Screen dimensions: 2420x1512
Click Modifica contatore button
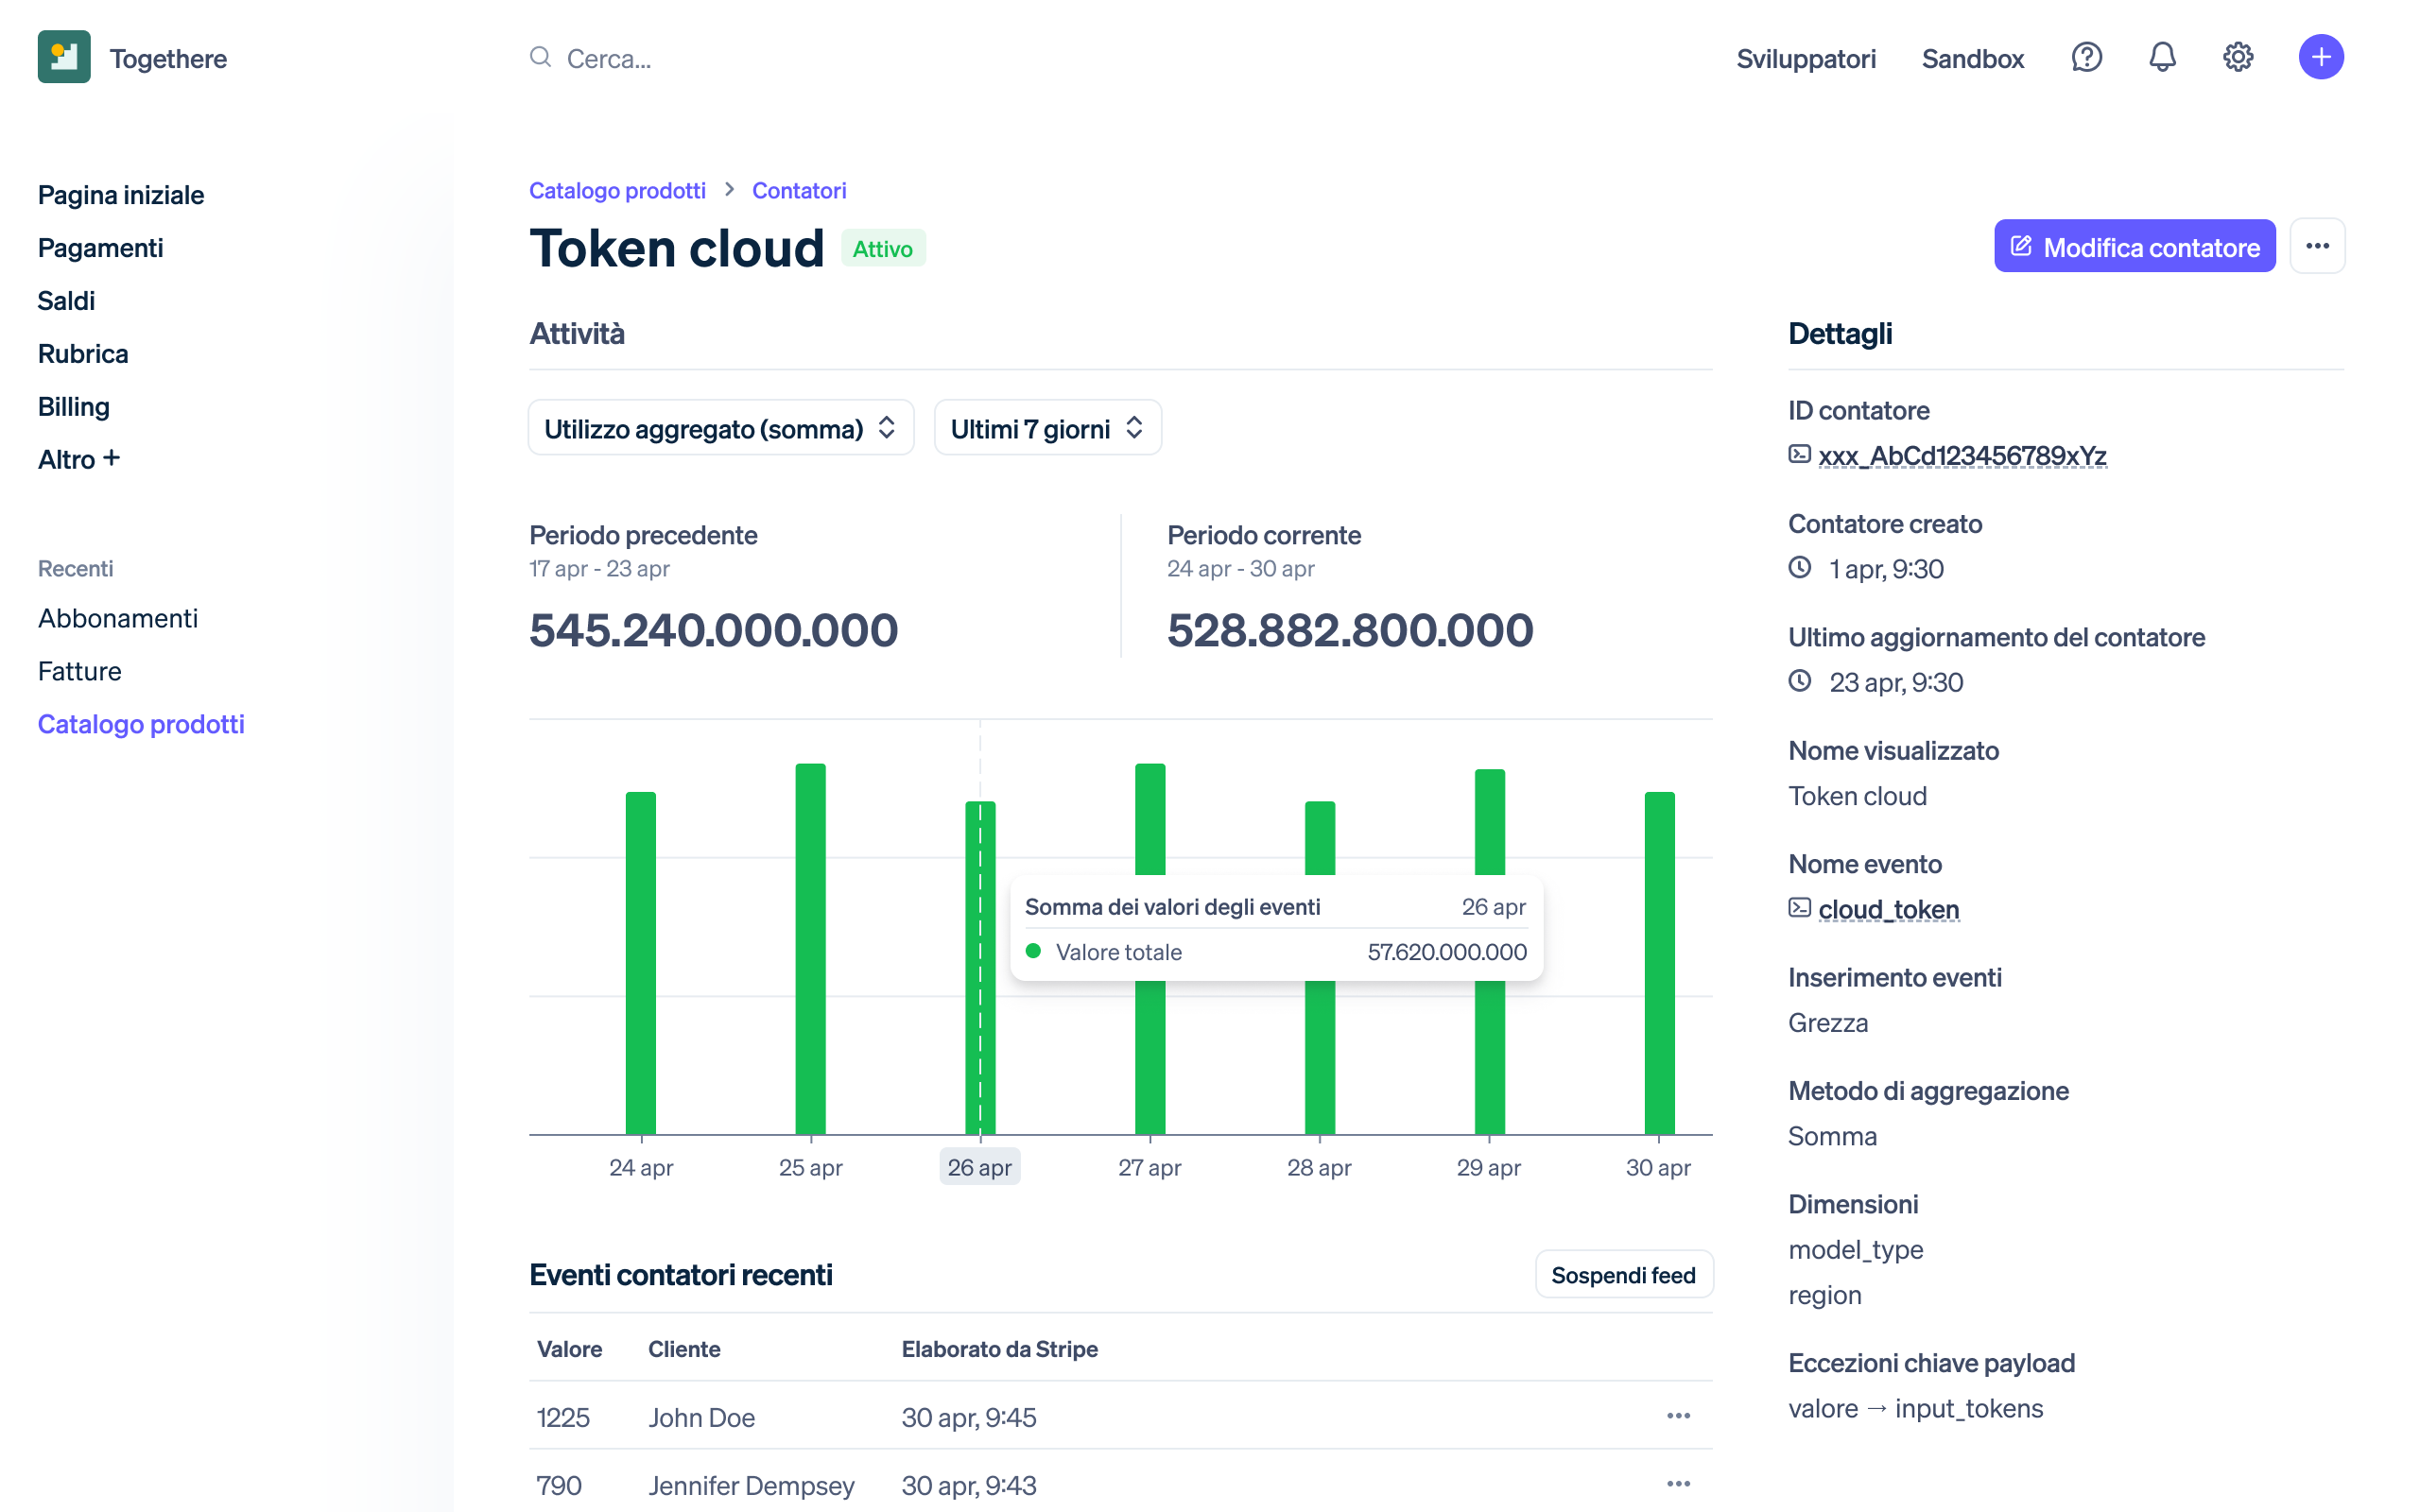(2134, 246)
